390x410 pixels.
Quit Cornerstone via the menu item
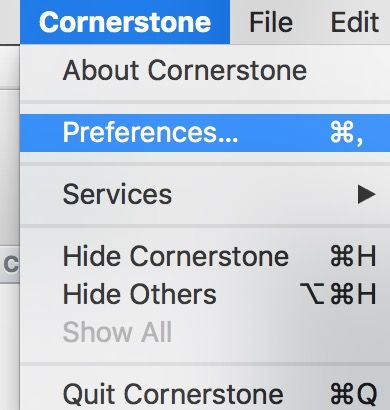(x=205, y=394)
